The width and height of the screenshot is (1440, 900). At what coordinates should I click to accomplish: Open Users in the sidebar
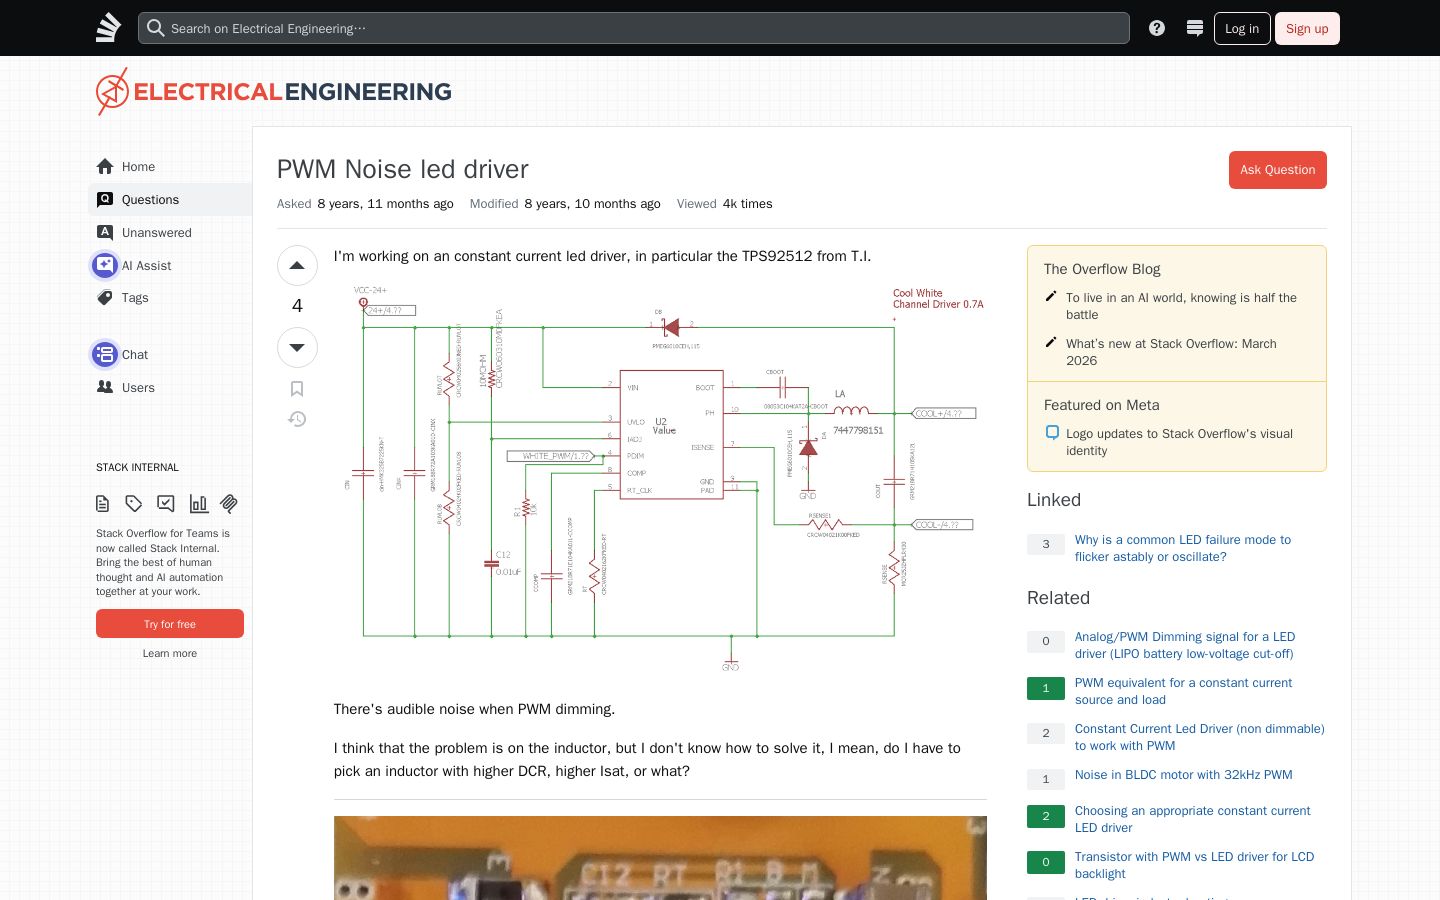coord(169,387)
